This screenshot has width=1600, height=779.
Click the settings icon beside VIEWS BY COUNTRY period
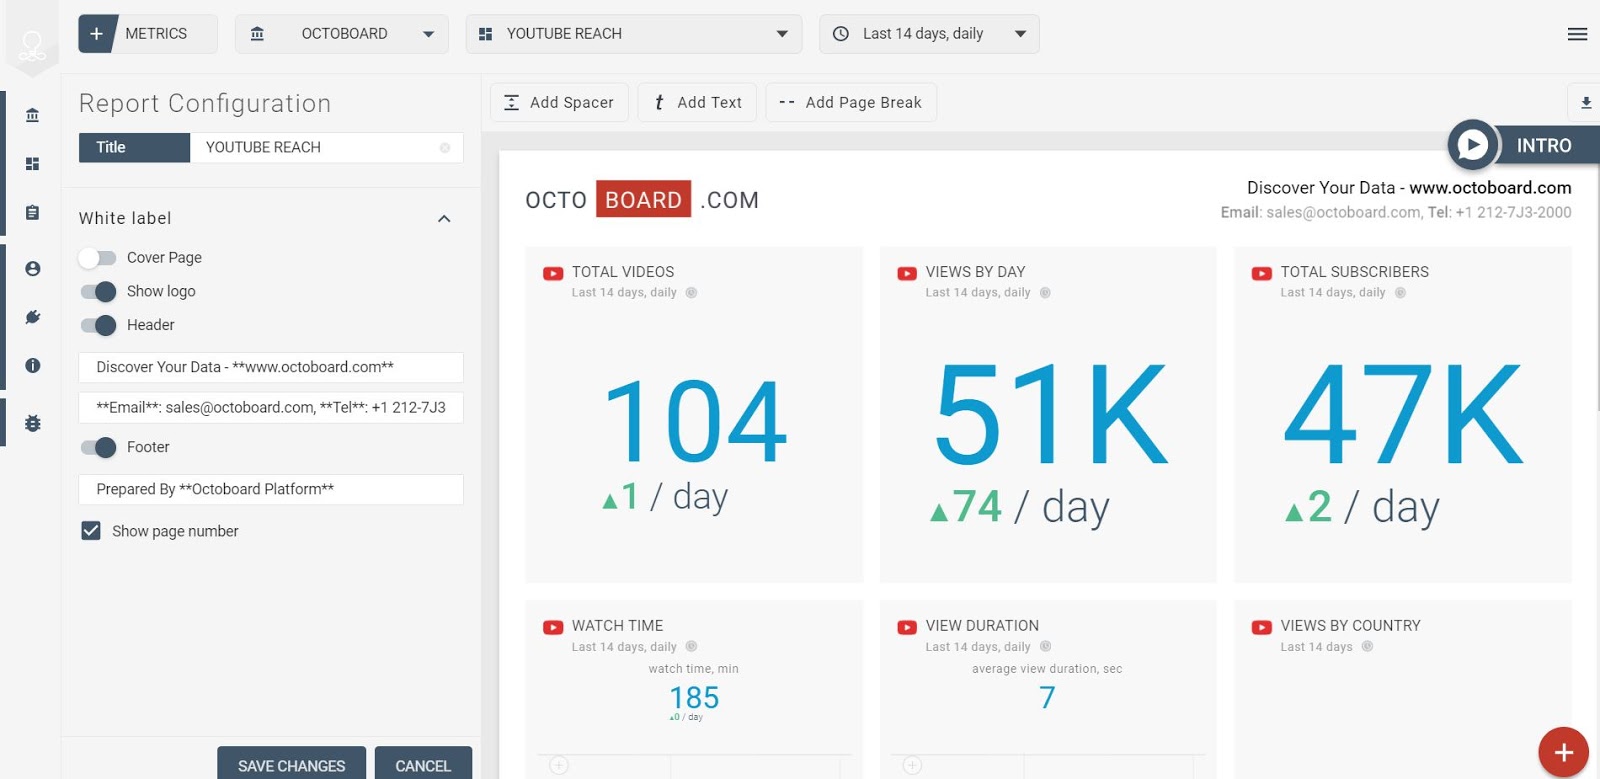pyautogui.click(x=1367, y=647)
